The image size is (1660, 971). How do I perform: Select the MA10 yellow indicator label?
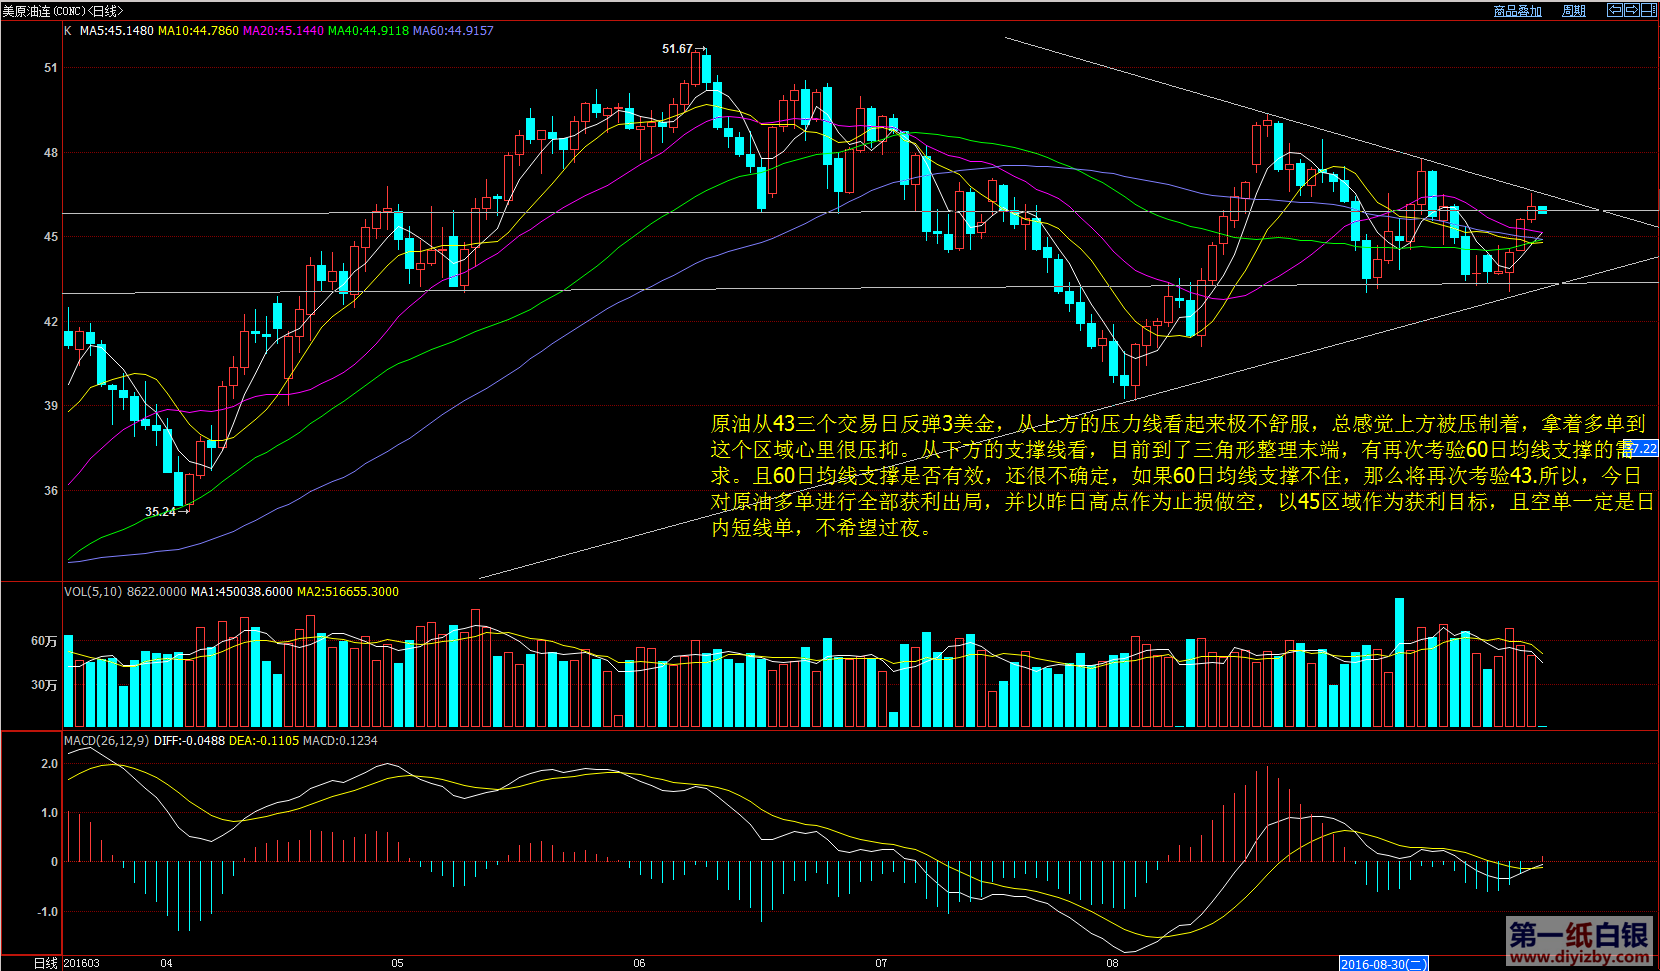[x=199, y=31]
